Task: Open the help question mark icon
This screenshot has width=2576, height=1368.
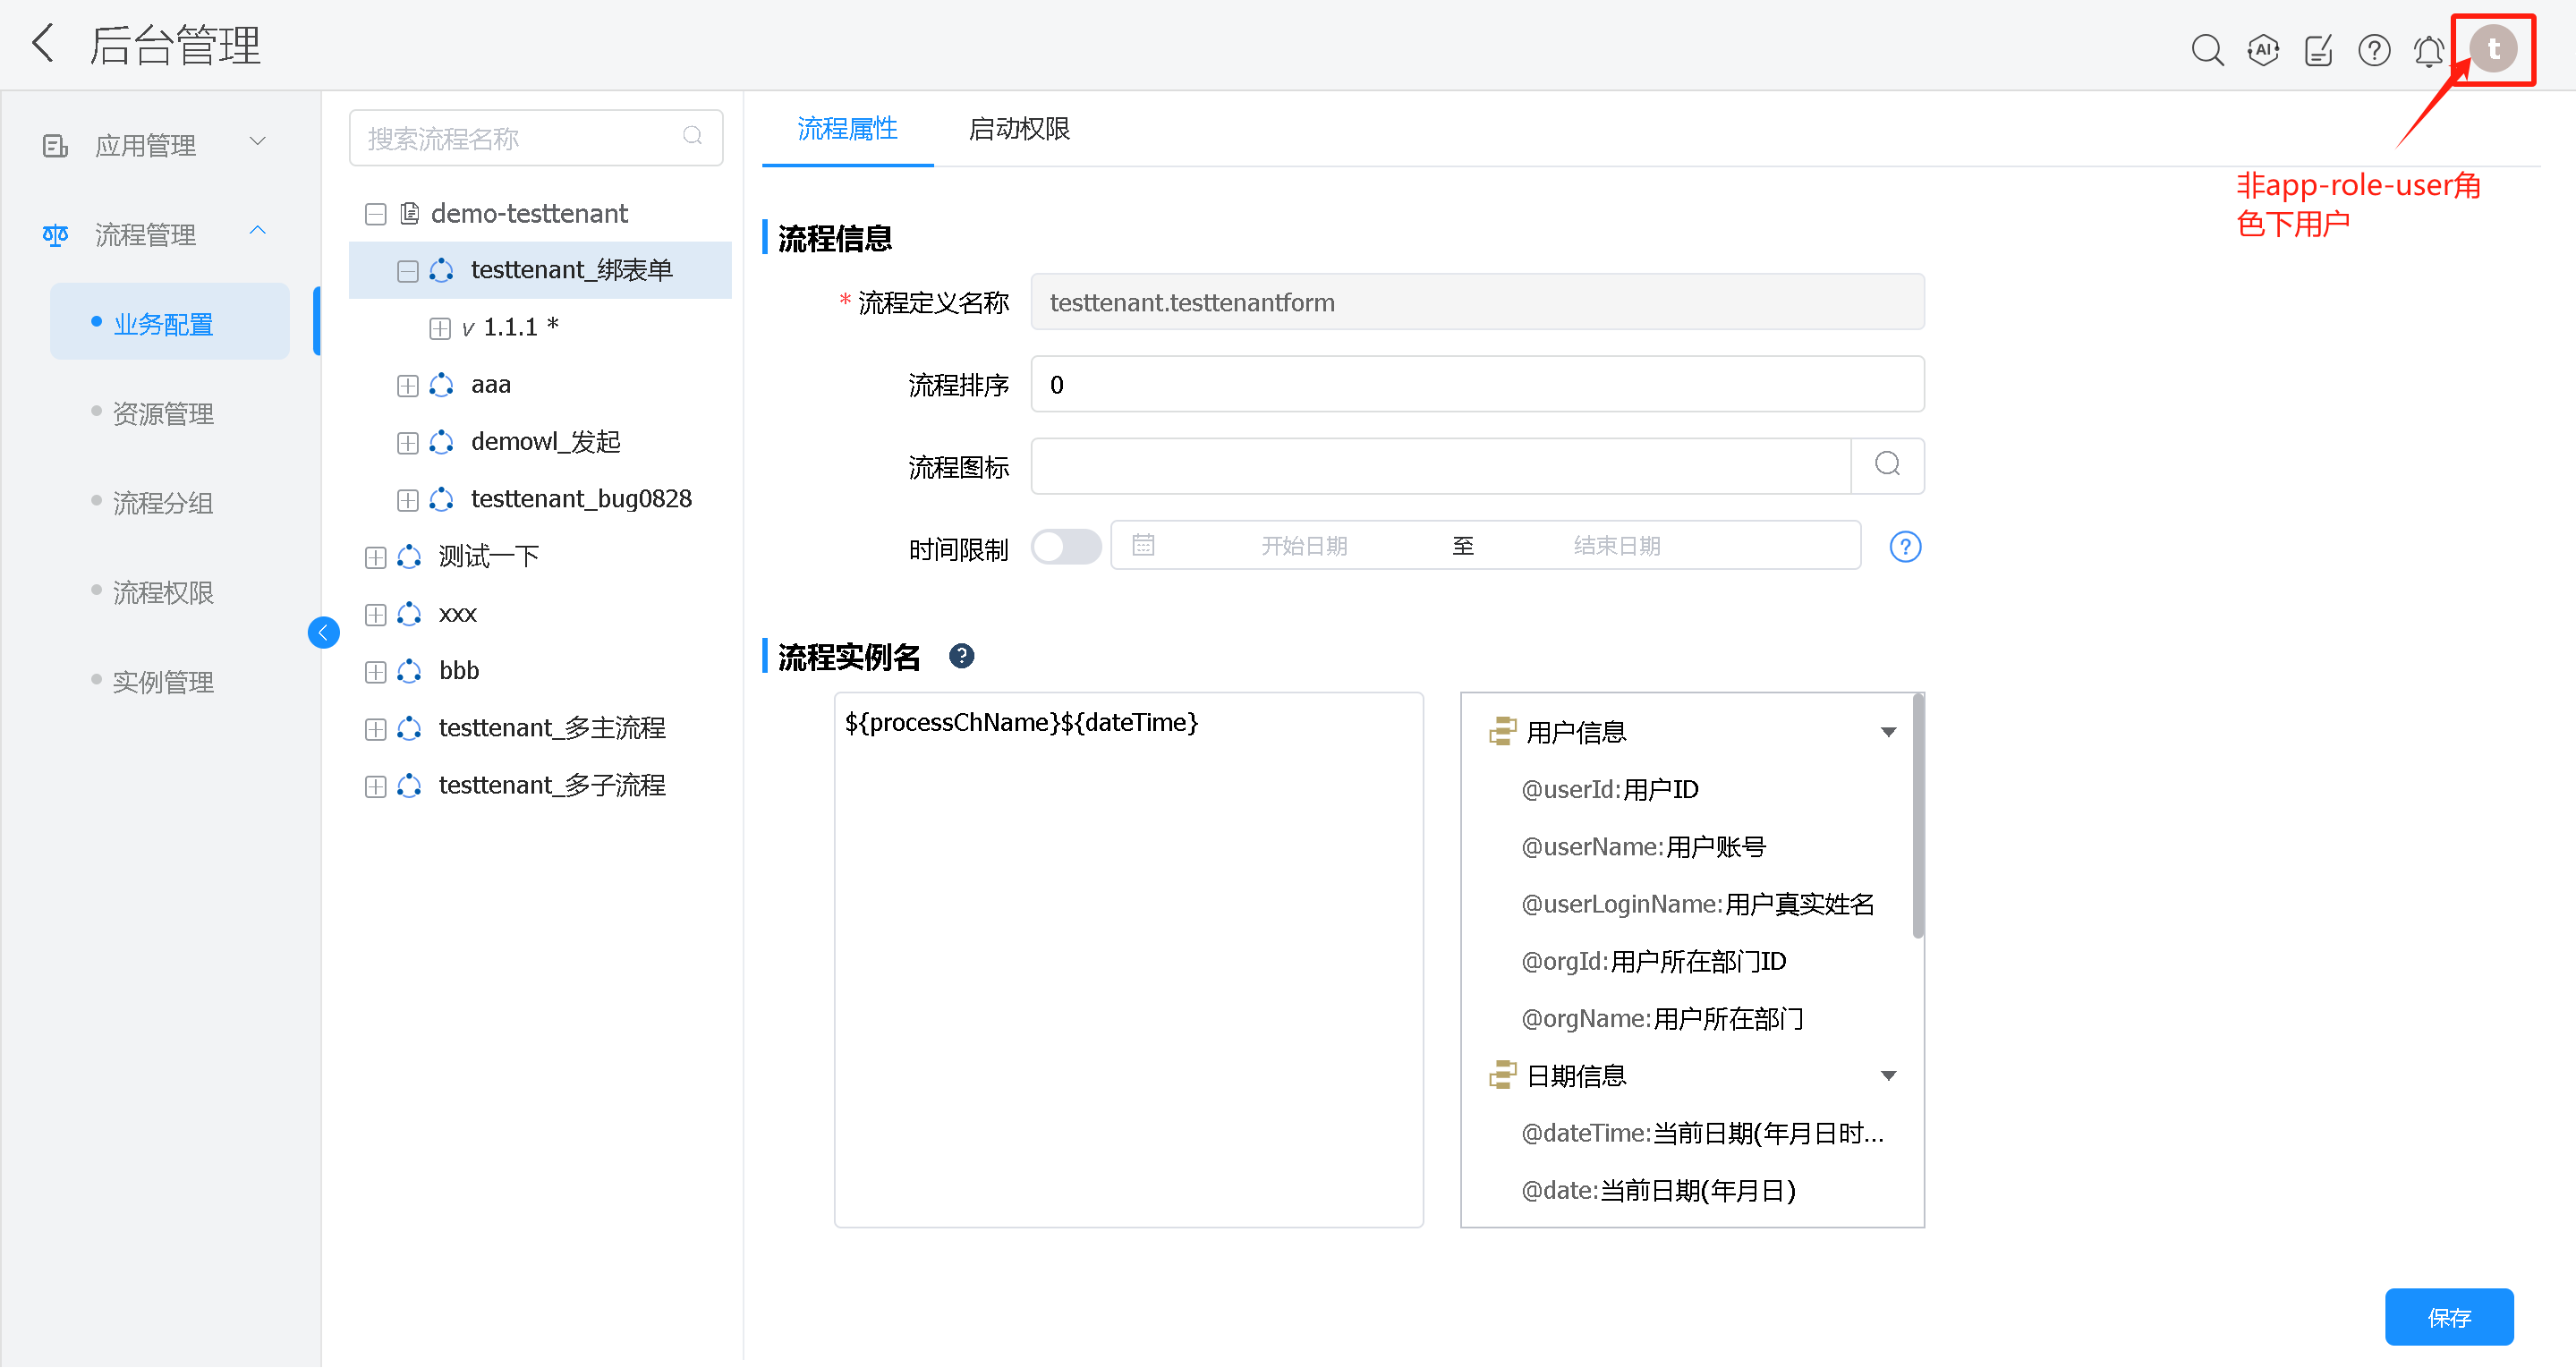Action: tap(2373, 49)
